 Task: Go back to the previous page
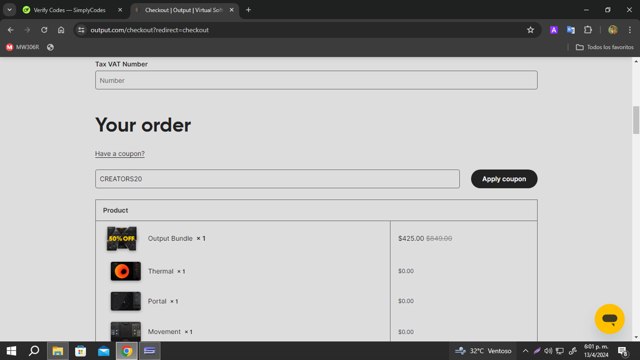click(x=11, y=30)
